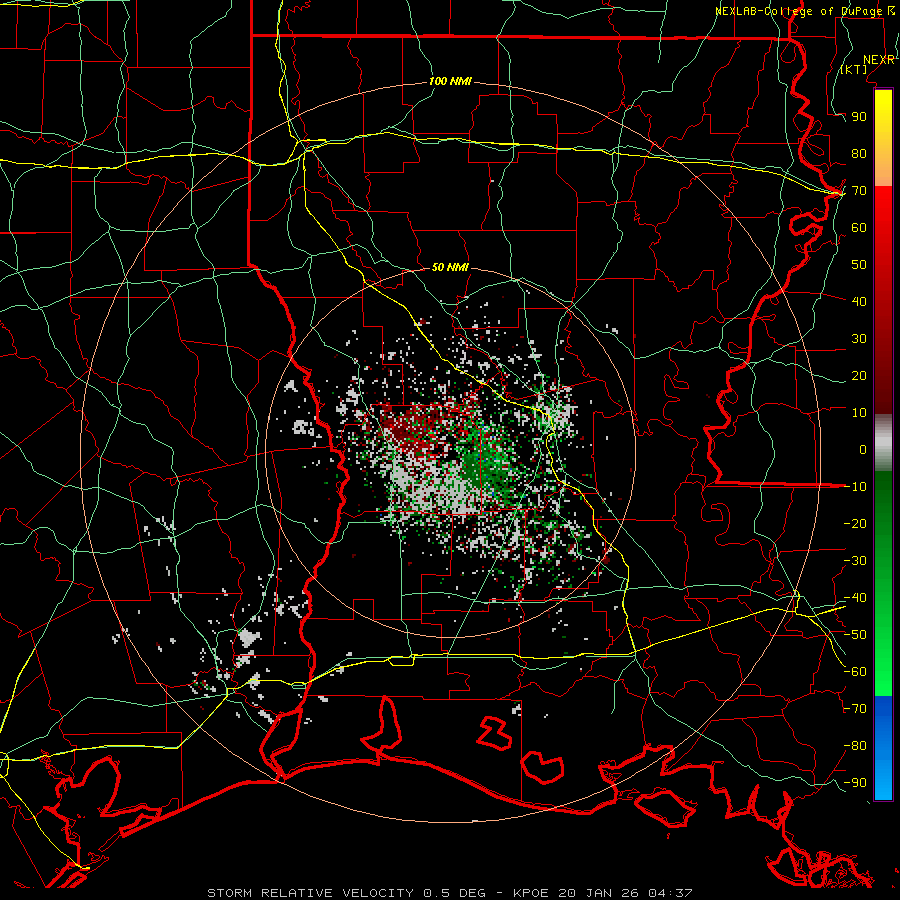Click the -80 value on the velocity scale
The image size is (900, 900).
[x=855, y=746]
